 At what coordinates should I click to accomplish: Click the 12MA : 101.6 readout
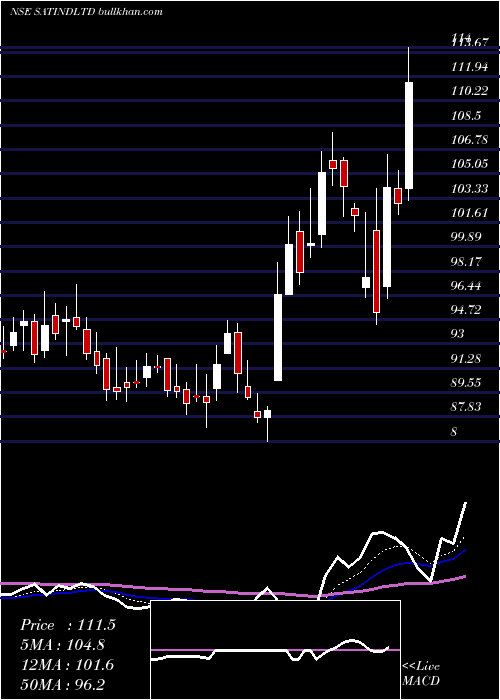(67, 665)
